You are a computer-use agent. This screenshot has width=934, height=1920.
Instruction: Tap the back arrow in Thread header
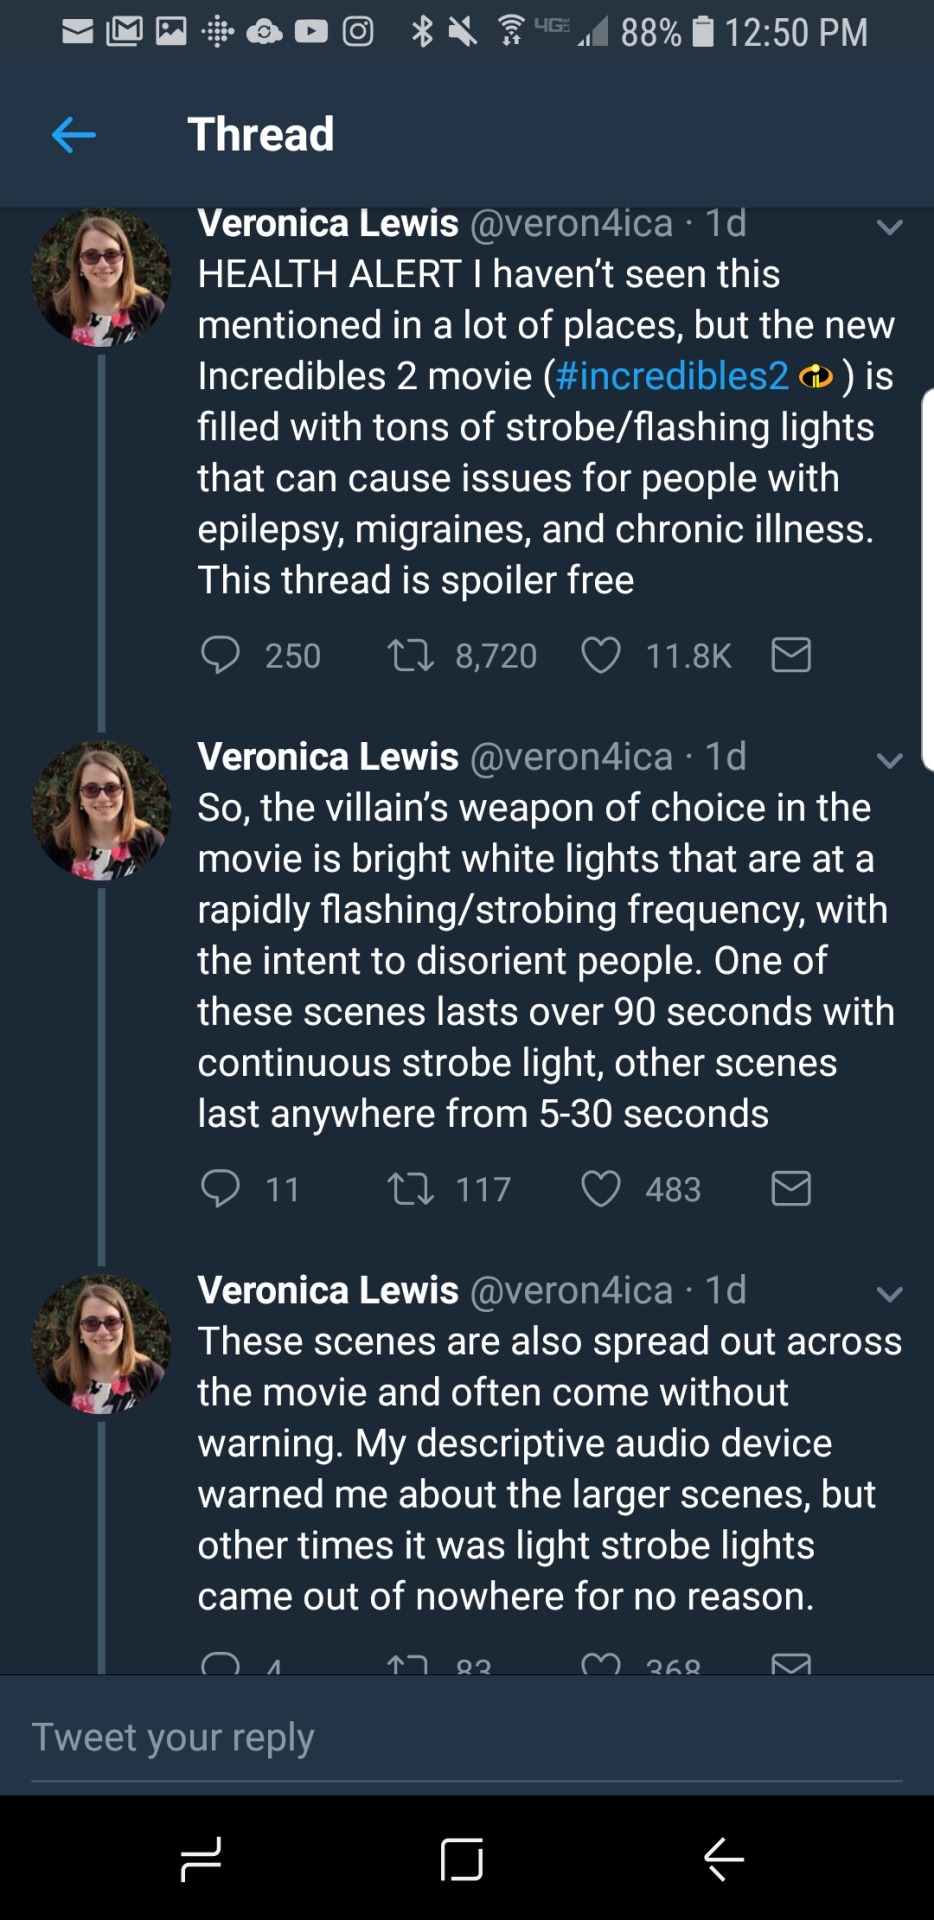pyautogui.click(x=73, y=134)
